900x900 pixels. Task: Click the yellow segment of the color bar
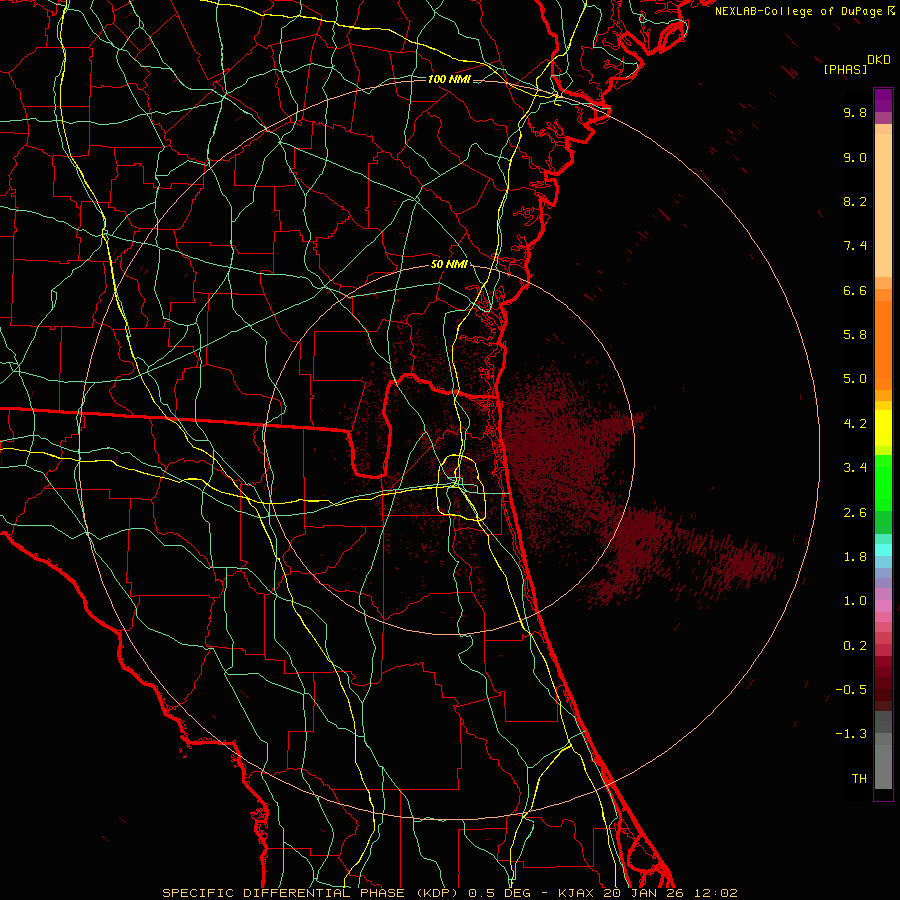click(883, 428)
